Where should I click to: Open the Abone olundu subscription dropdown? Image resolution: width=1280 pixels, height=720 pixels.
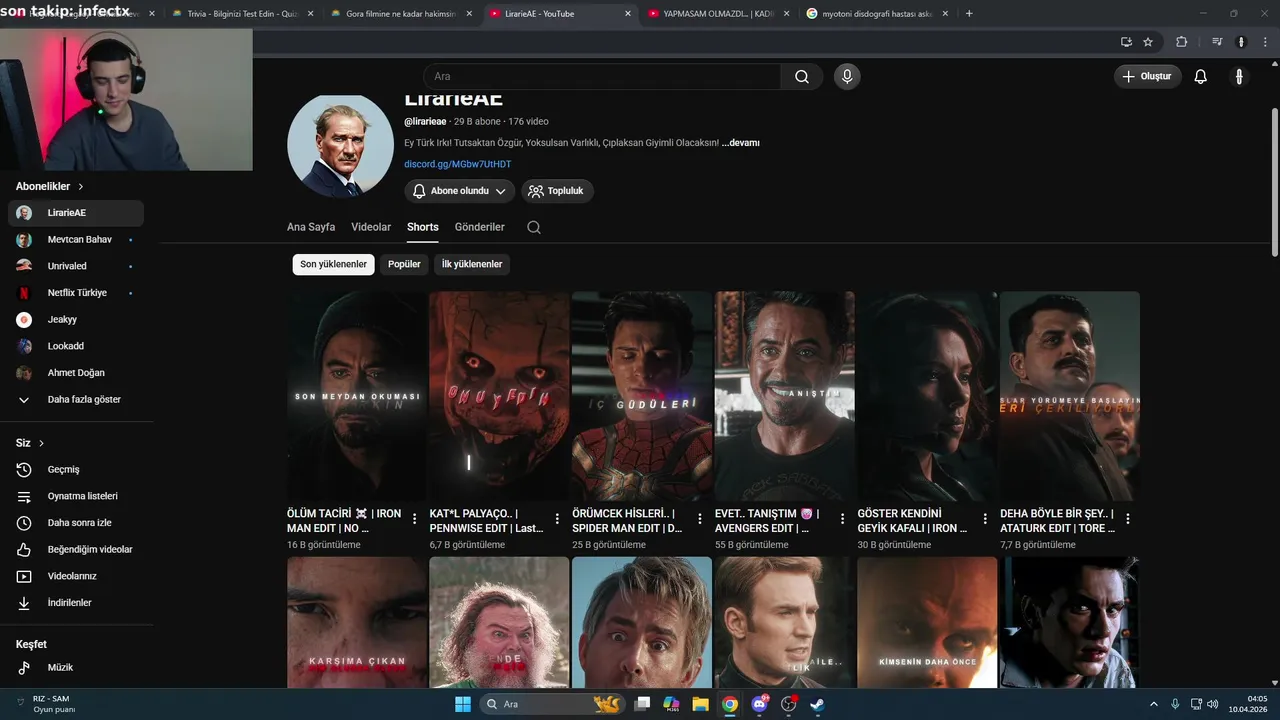click(x=460, y=191)
